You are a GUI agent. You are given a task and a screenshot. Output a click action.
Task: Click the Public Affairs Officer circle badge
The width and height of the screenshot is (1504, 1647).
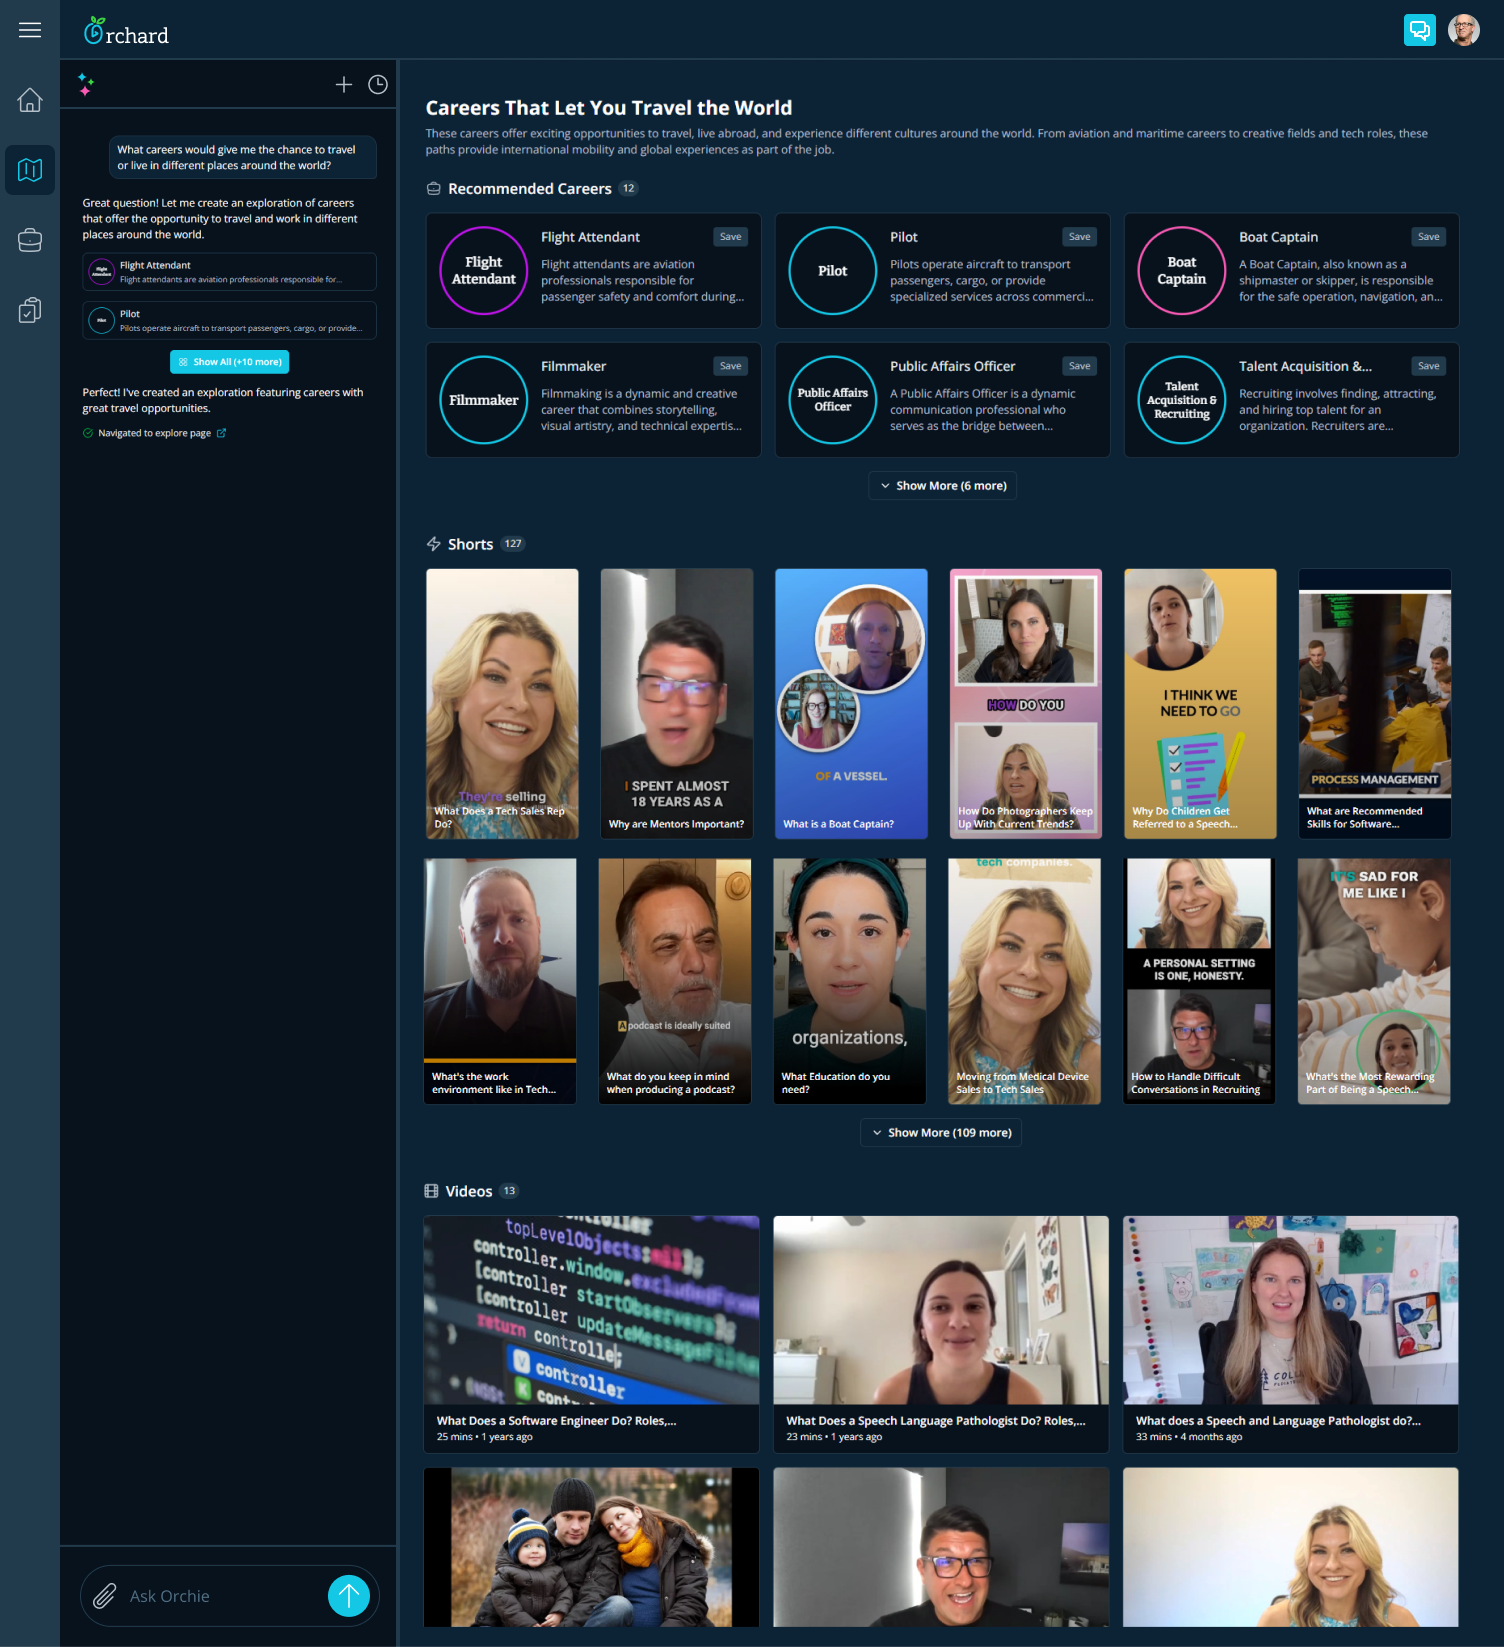pos(833,400)
